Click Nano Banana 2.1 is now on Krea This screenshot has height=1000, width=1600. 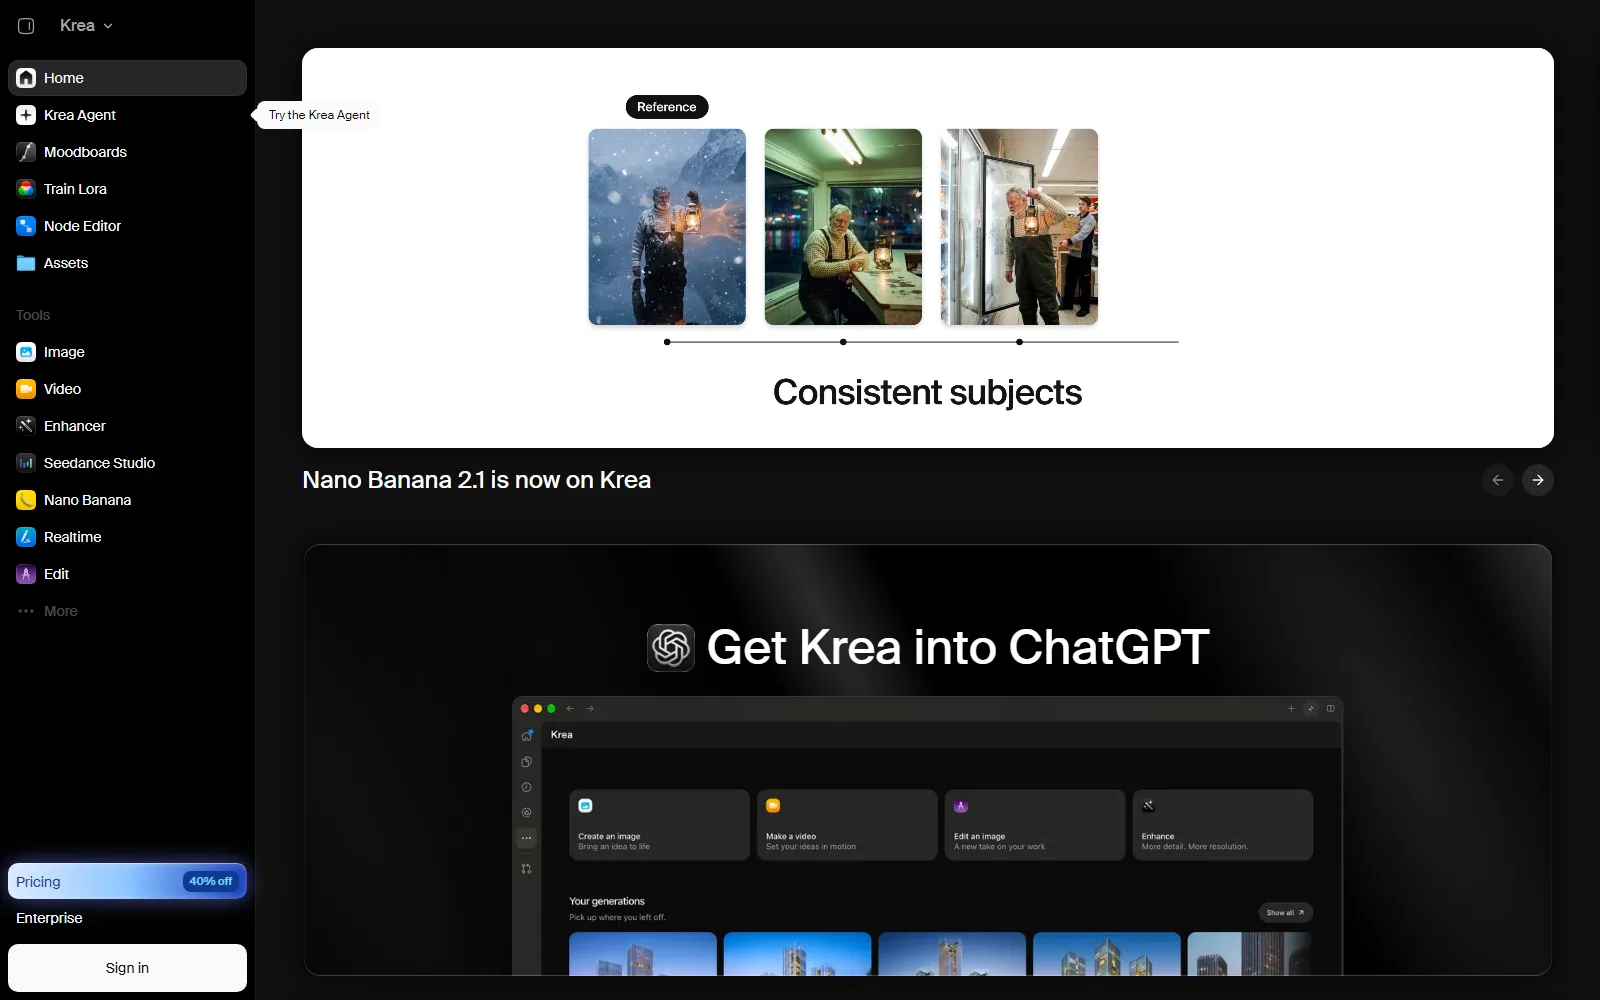pyautogui.click(x=476, y=480)
